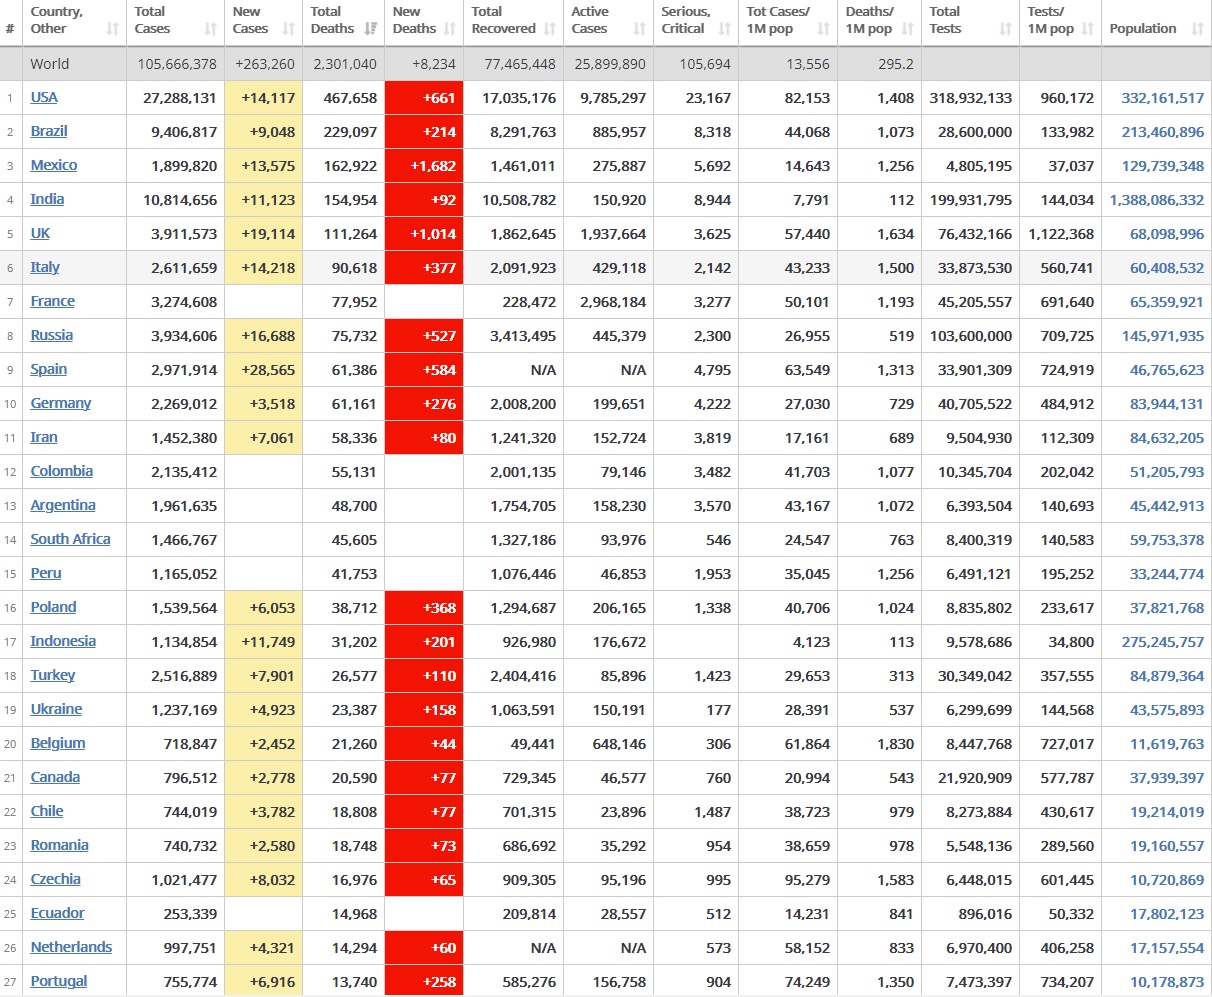Open the Ecuador country link
The width and height of the screenshot is (1212, 997).
click(58, 913)
